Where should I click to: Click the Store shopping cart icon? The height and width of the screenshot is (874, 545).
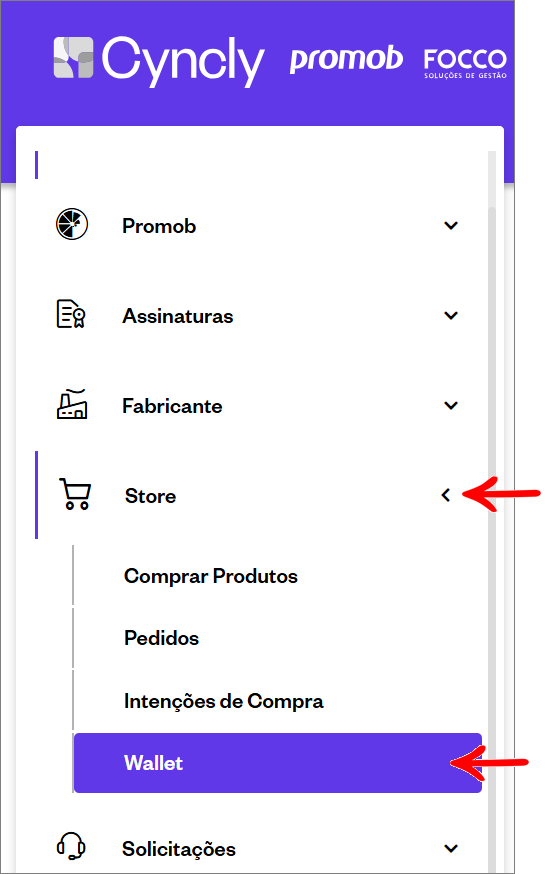point(75,494)
